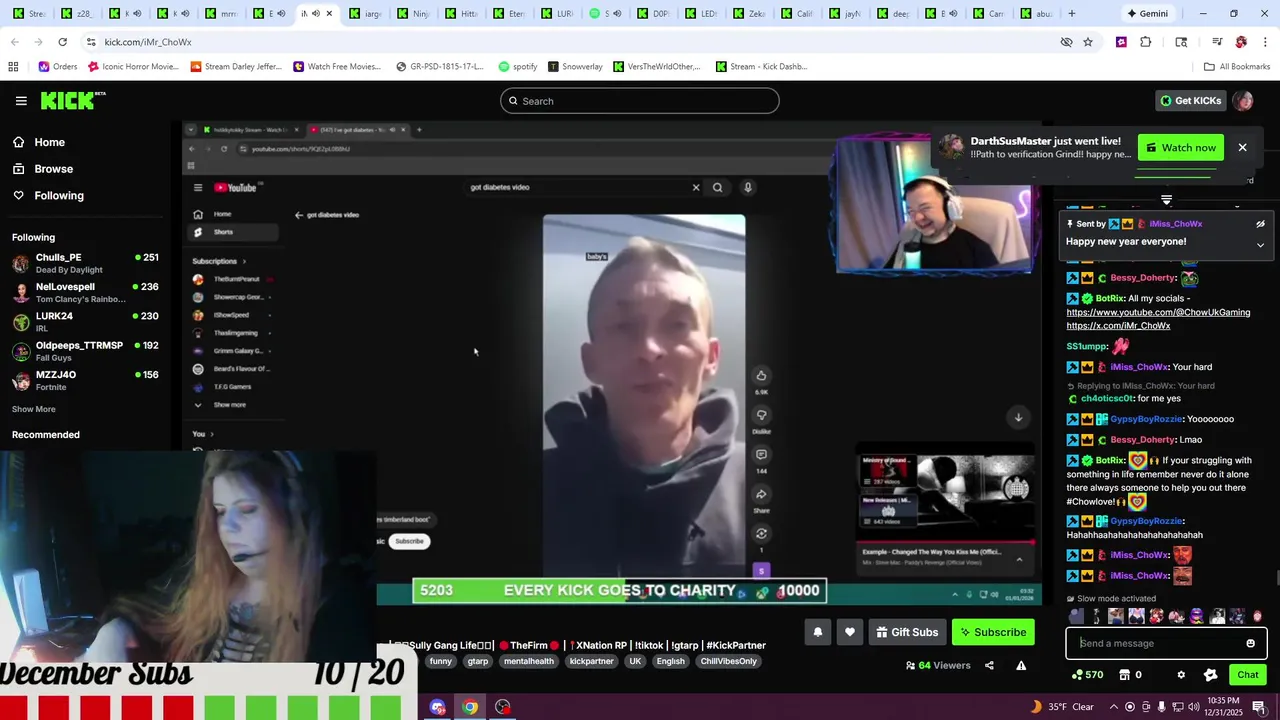Screen dimensions: 1280x720
Task: Subscribe to the channel
Action: point(993,632)
